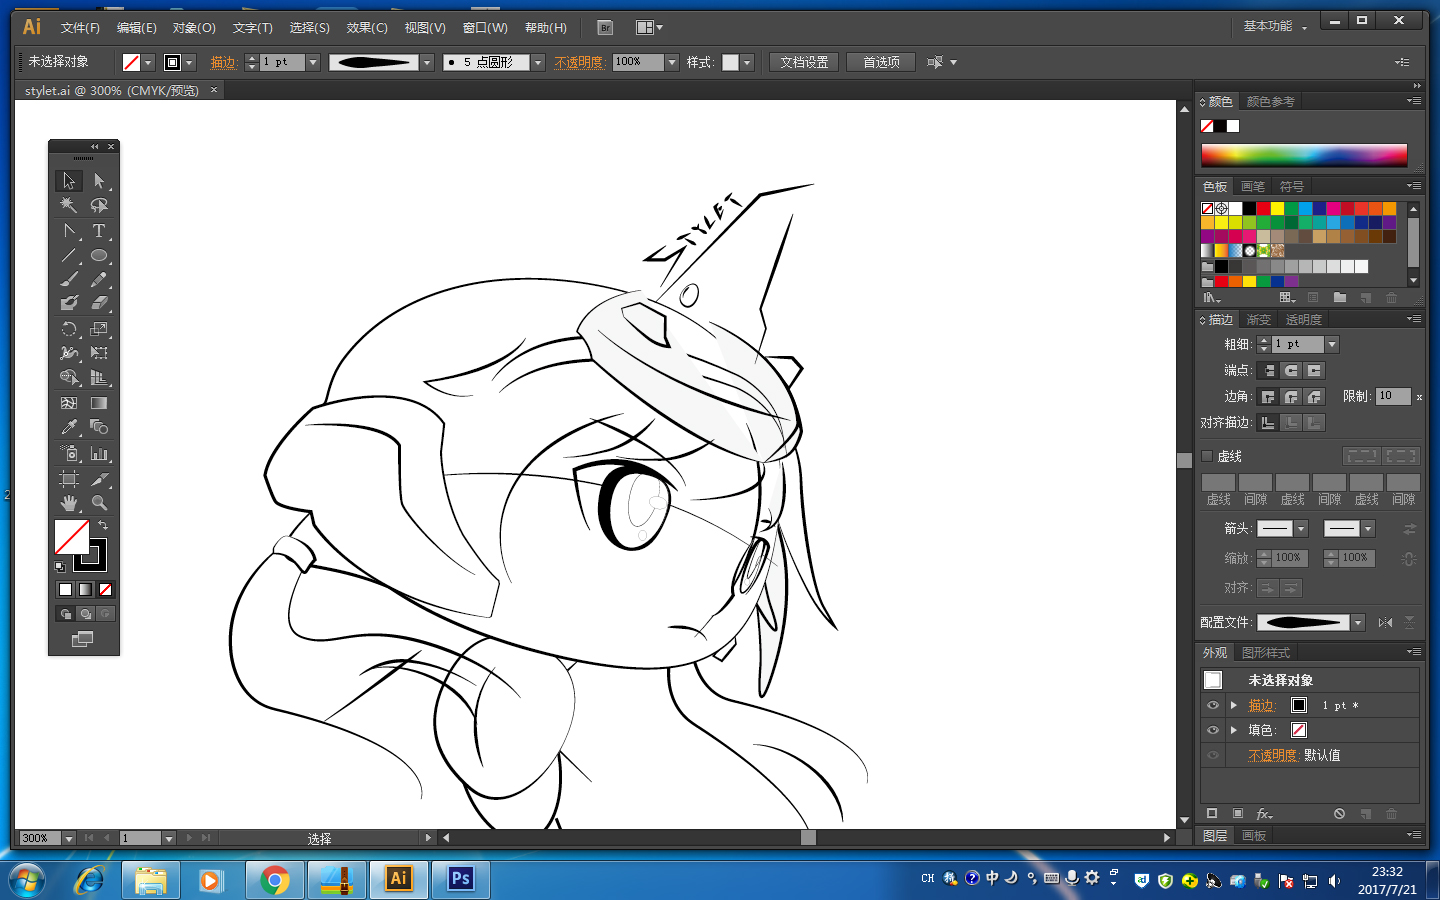Screen dimensions: 1440x900
Task: Select the Pen tool
Action: click(68, 231)
